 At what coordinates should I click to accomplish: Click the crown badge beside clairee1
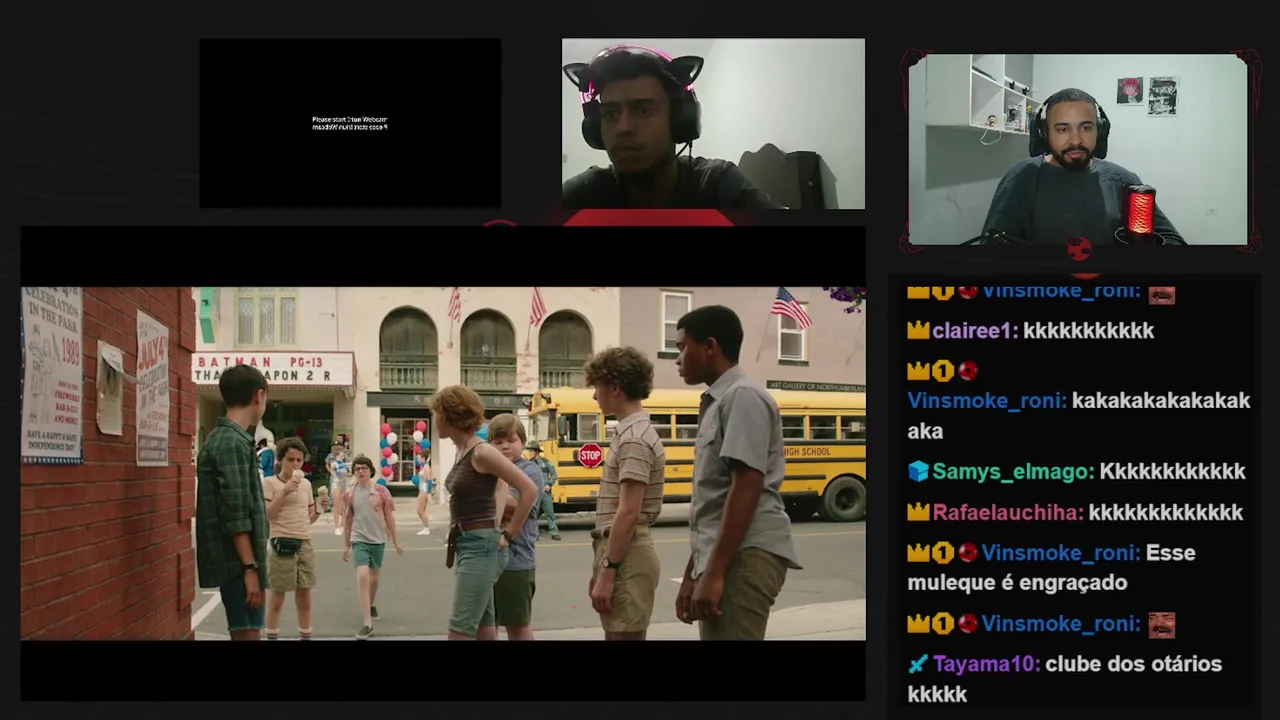point(919,330)
